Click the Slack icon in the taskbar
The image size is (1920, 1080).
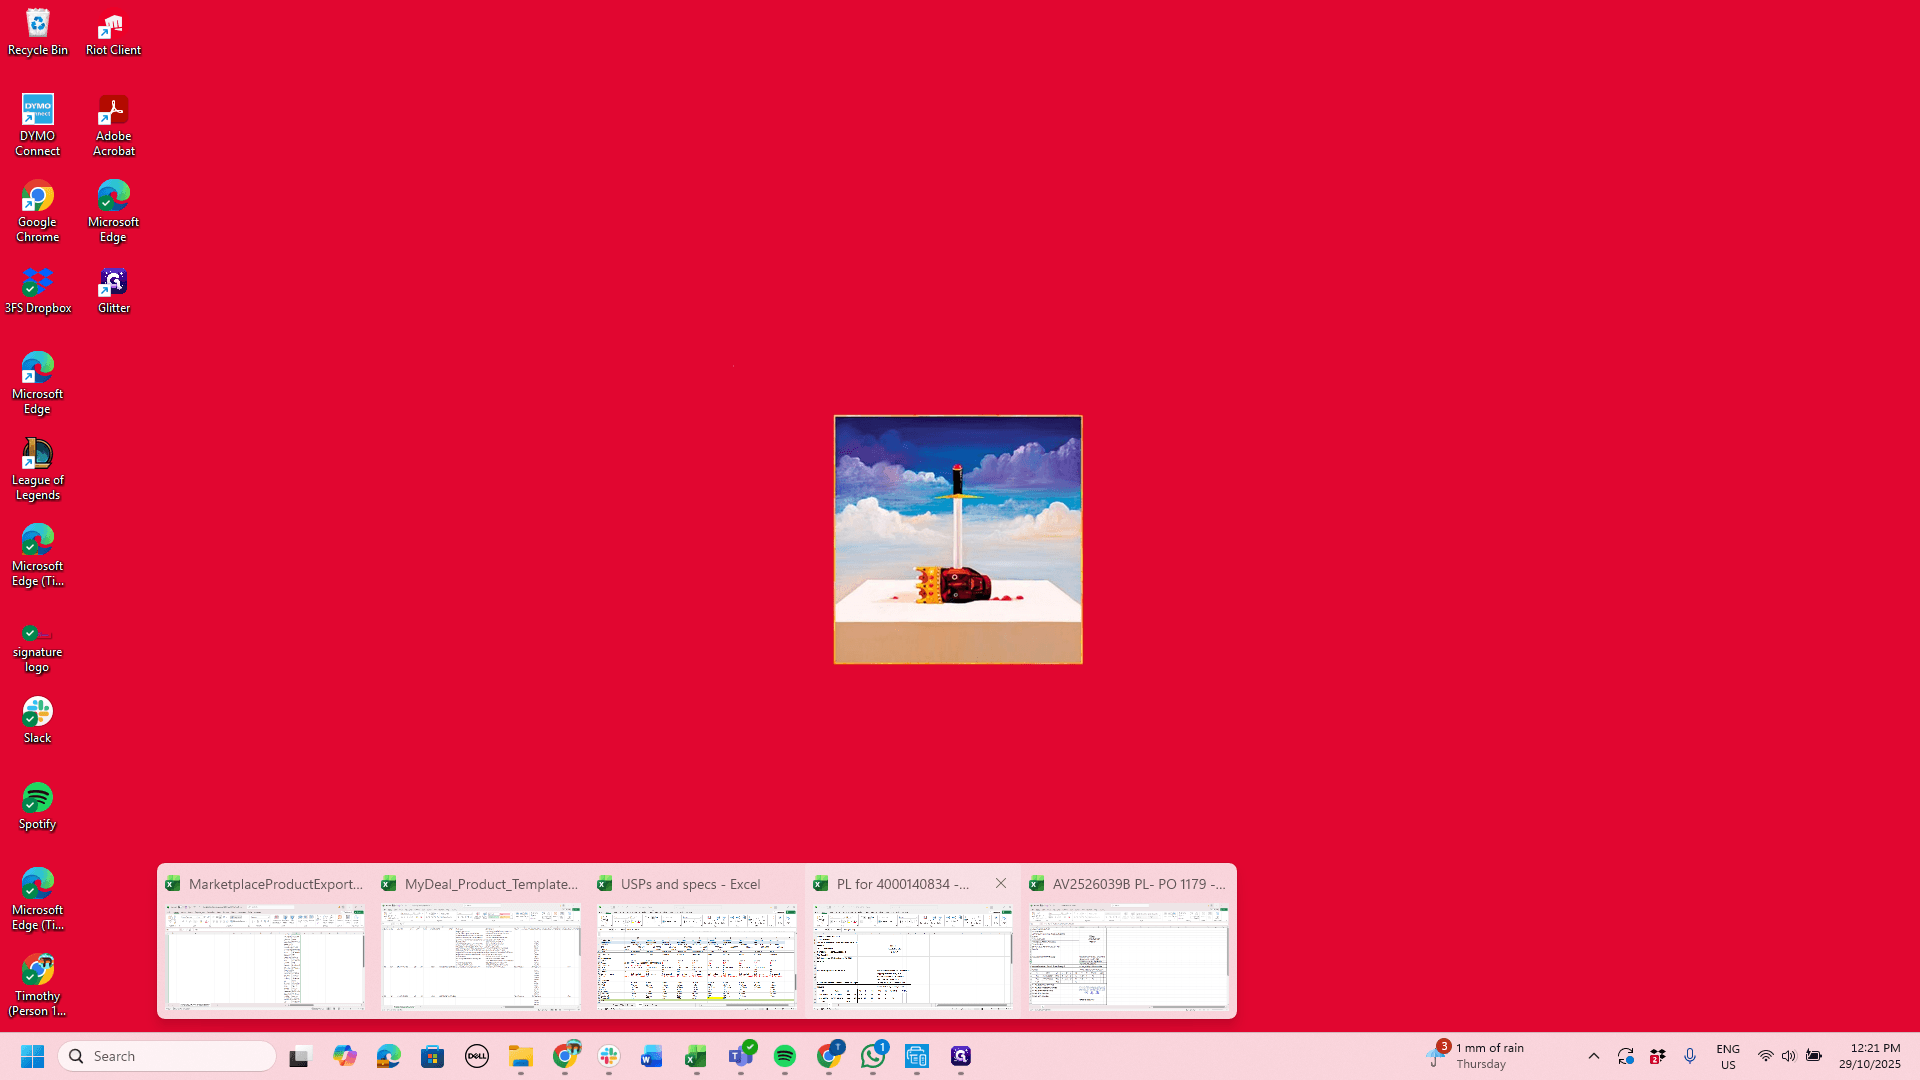tap(609, 1056)
